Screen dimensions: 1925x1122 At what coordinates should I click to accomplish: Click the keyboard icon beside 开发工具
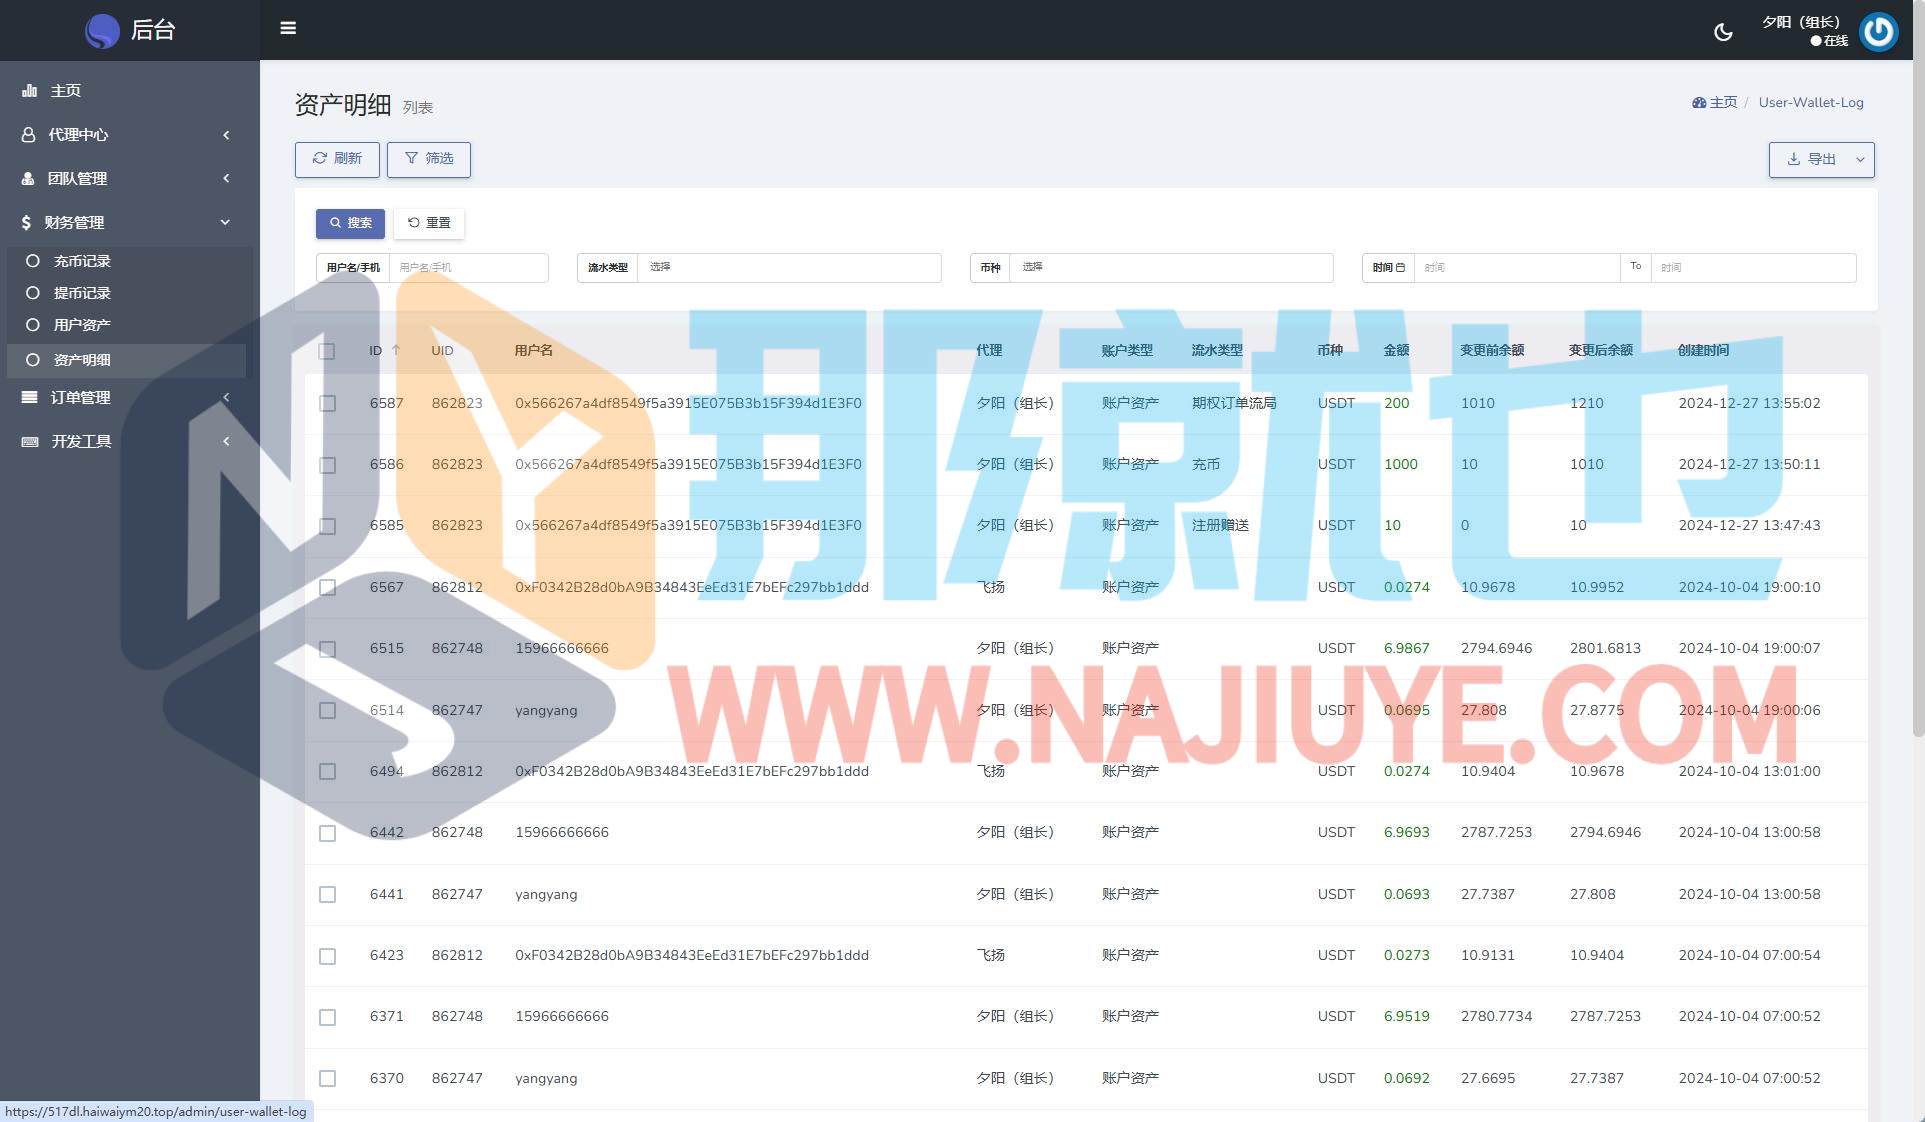pyautogui.click(x=30, y=441)
